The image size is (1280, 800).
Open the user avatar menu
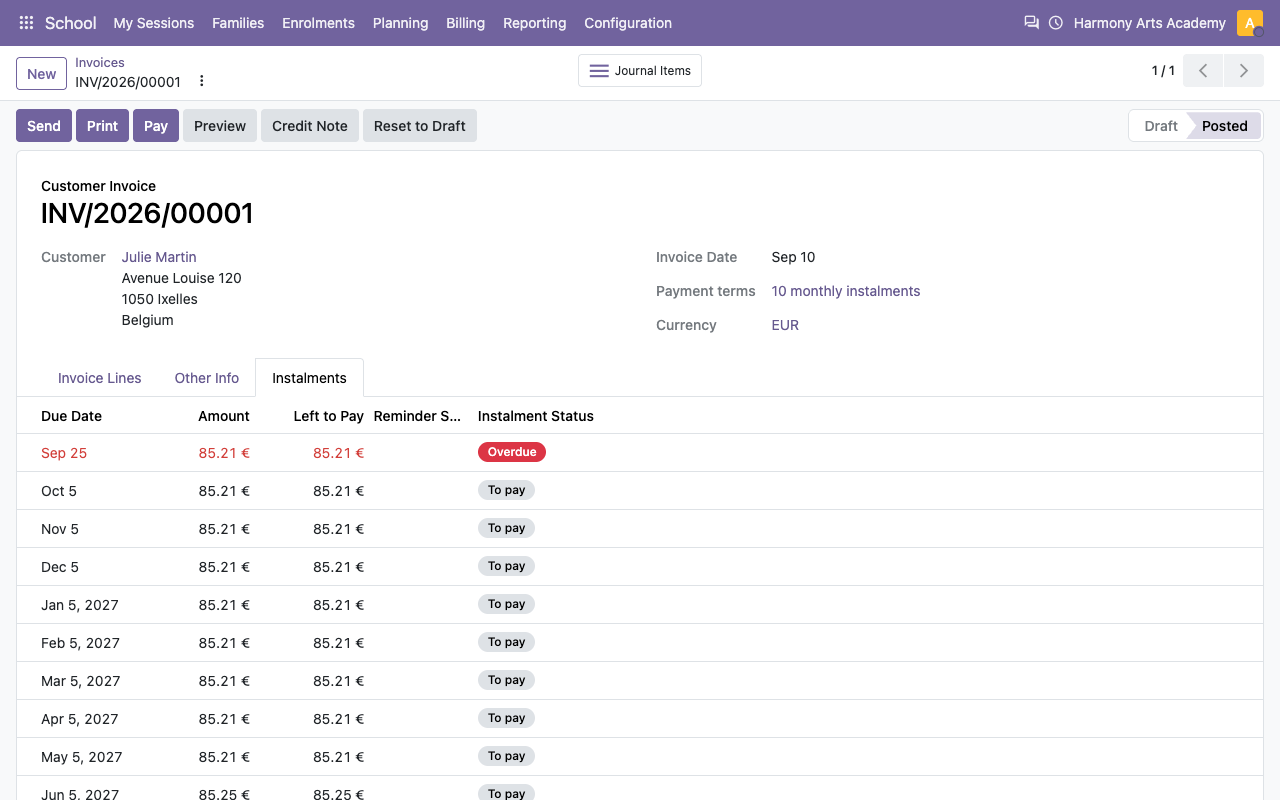1250,23
